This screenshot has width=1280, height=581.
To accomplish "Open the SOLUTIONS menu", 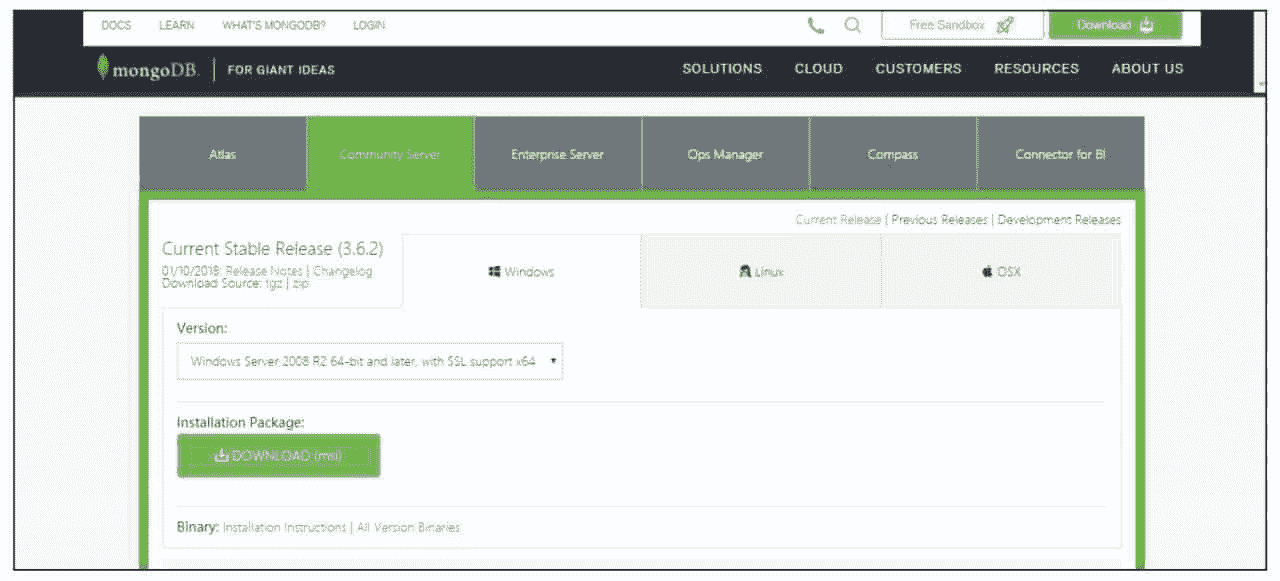I will pos(722,69).
